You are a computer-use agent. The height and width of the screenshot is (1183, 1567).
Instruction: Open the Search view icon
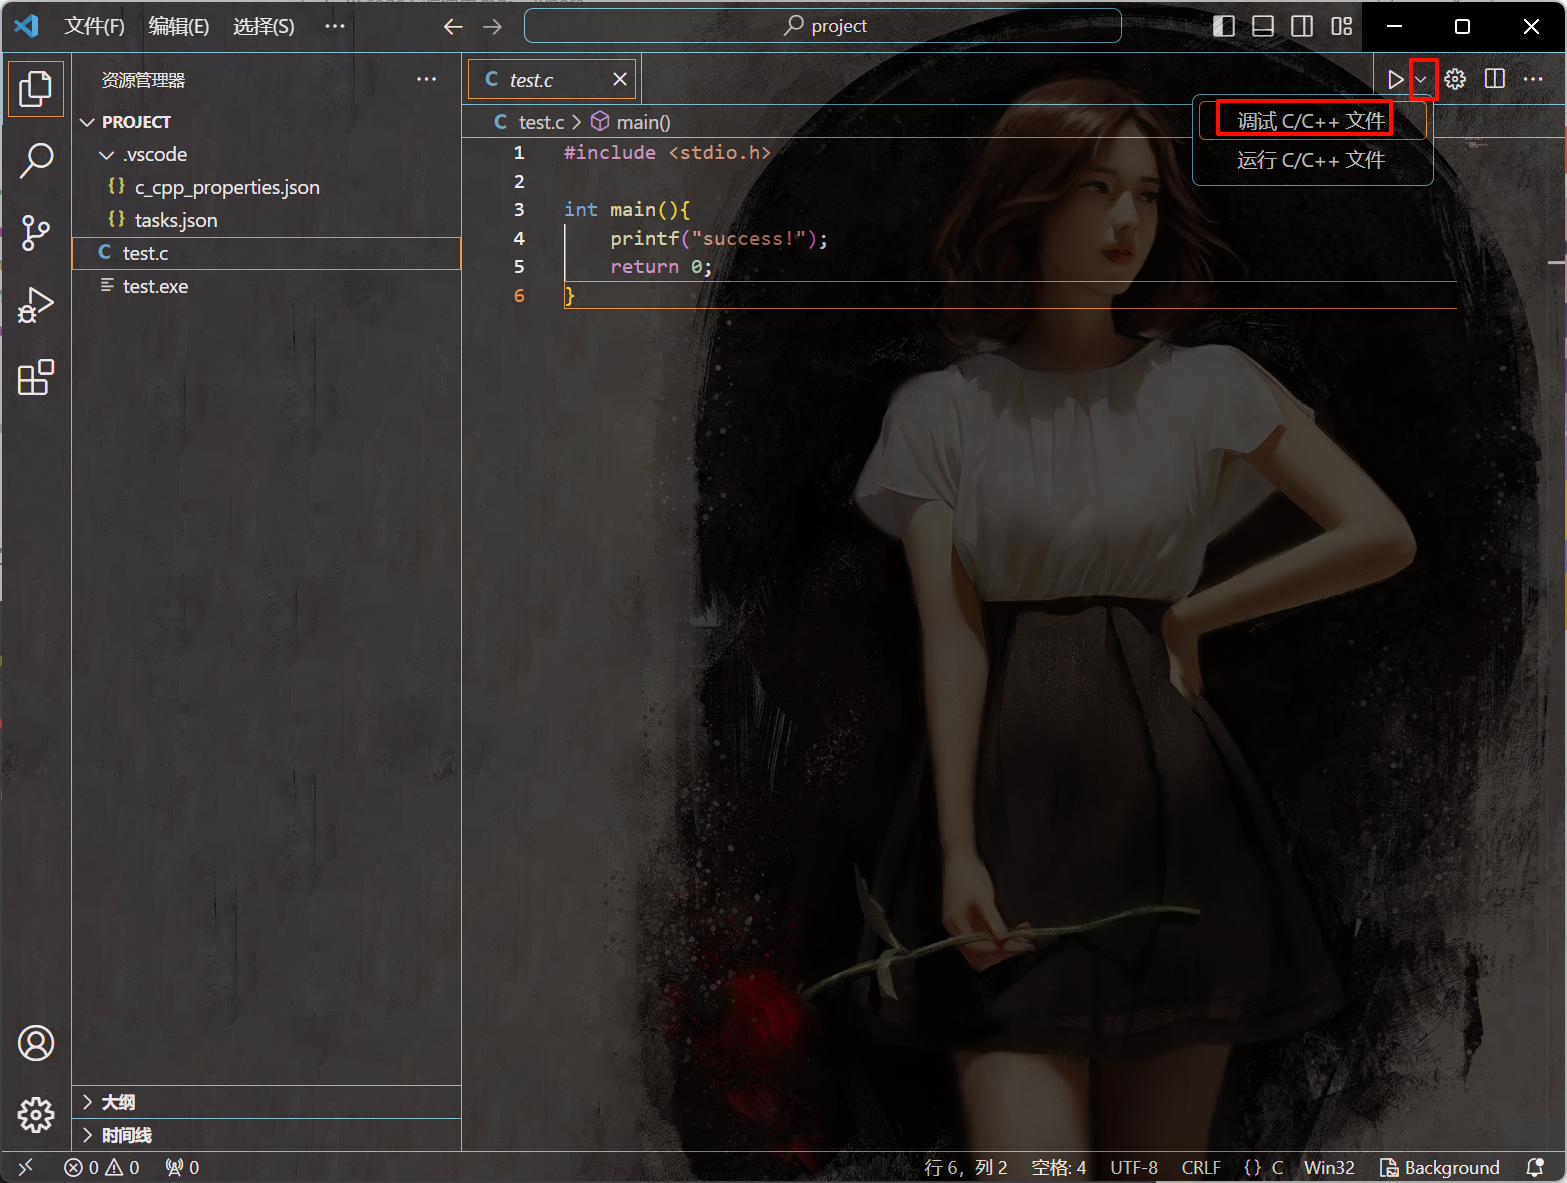[36, 160]
